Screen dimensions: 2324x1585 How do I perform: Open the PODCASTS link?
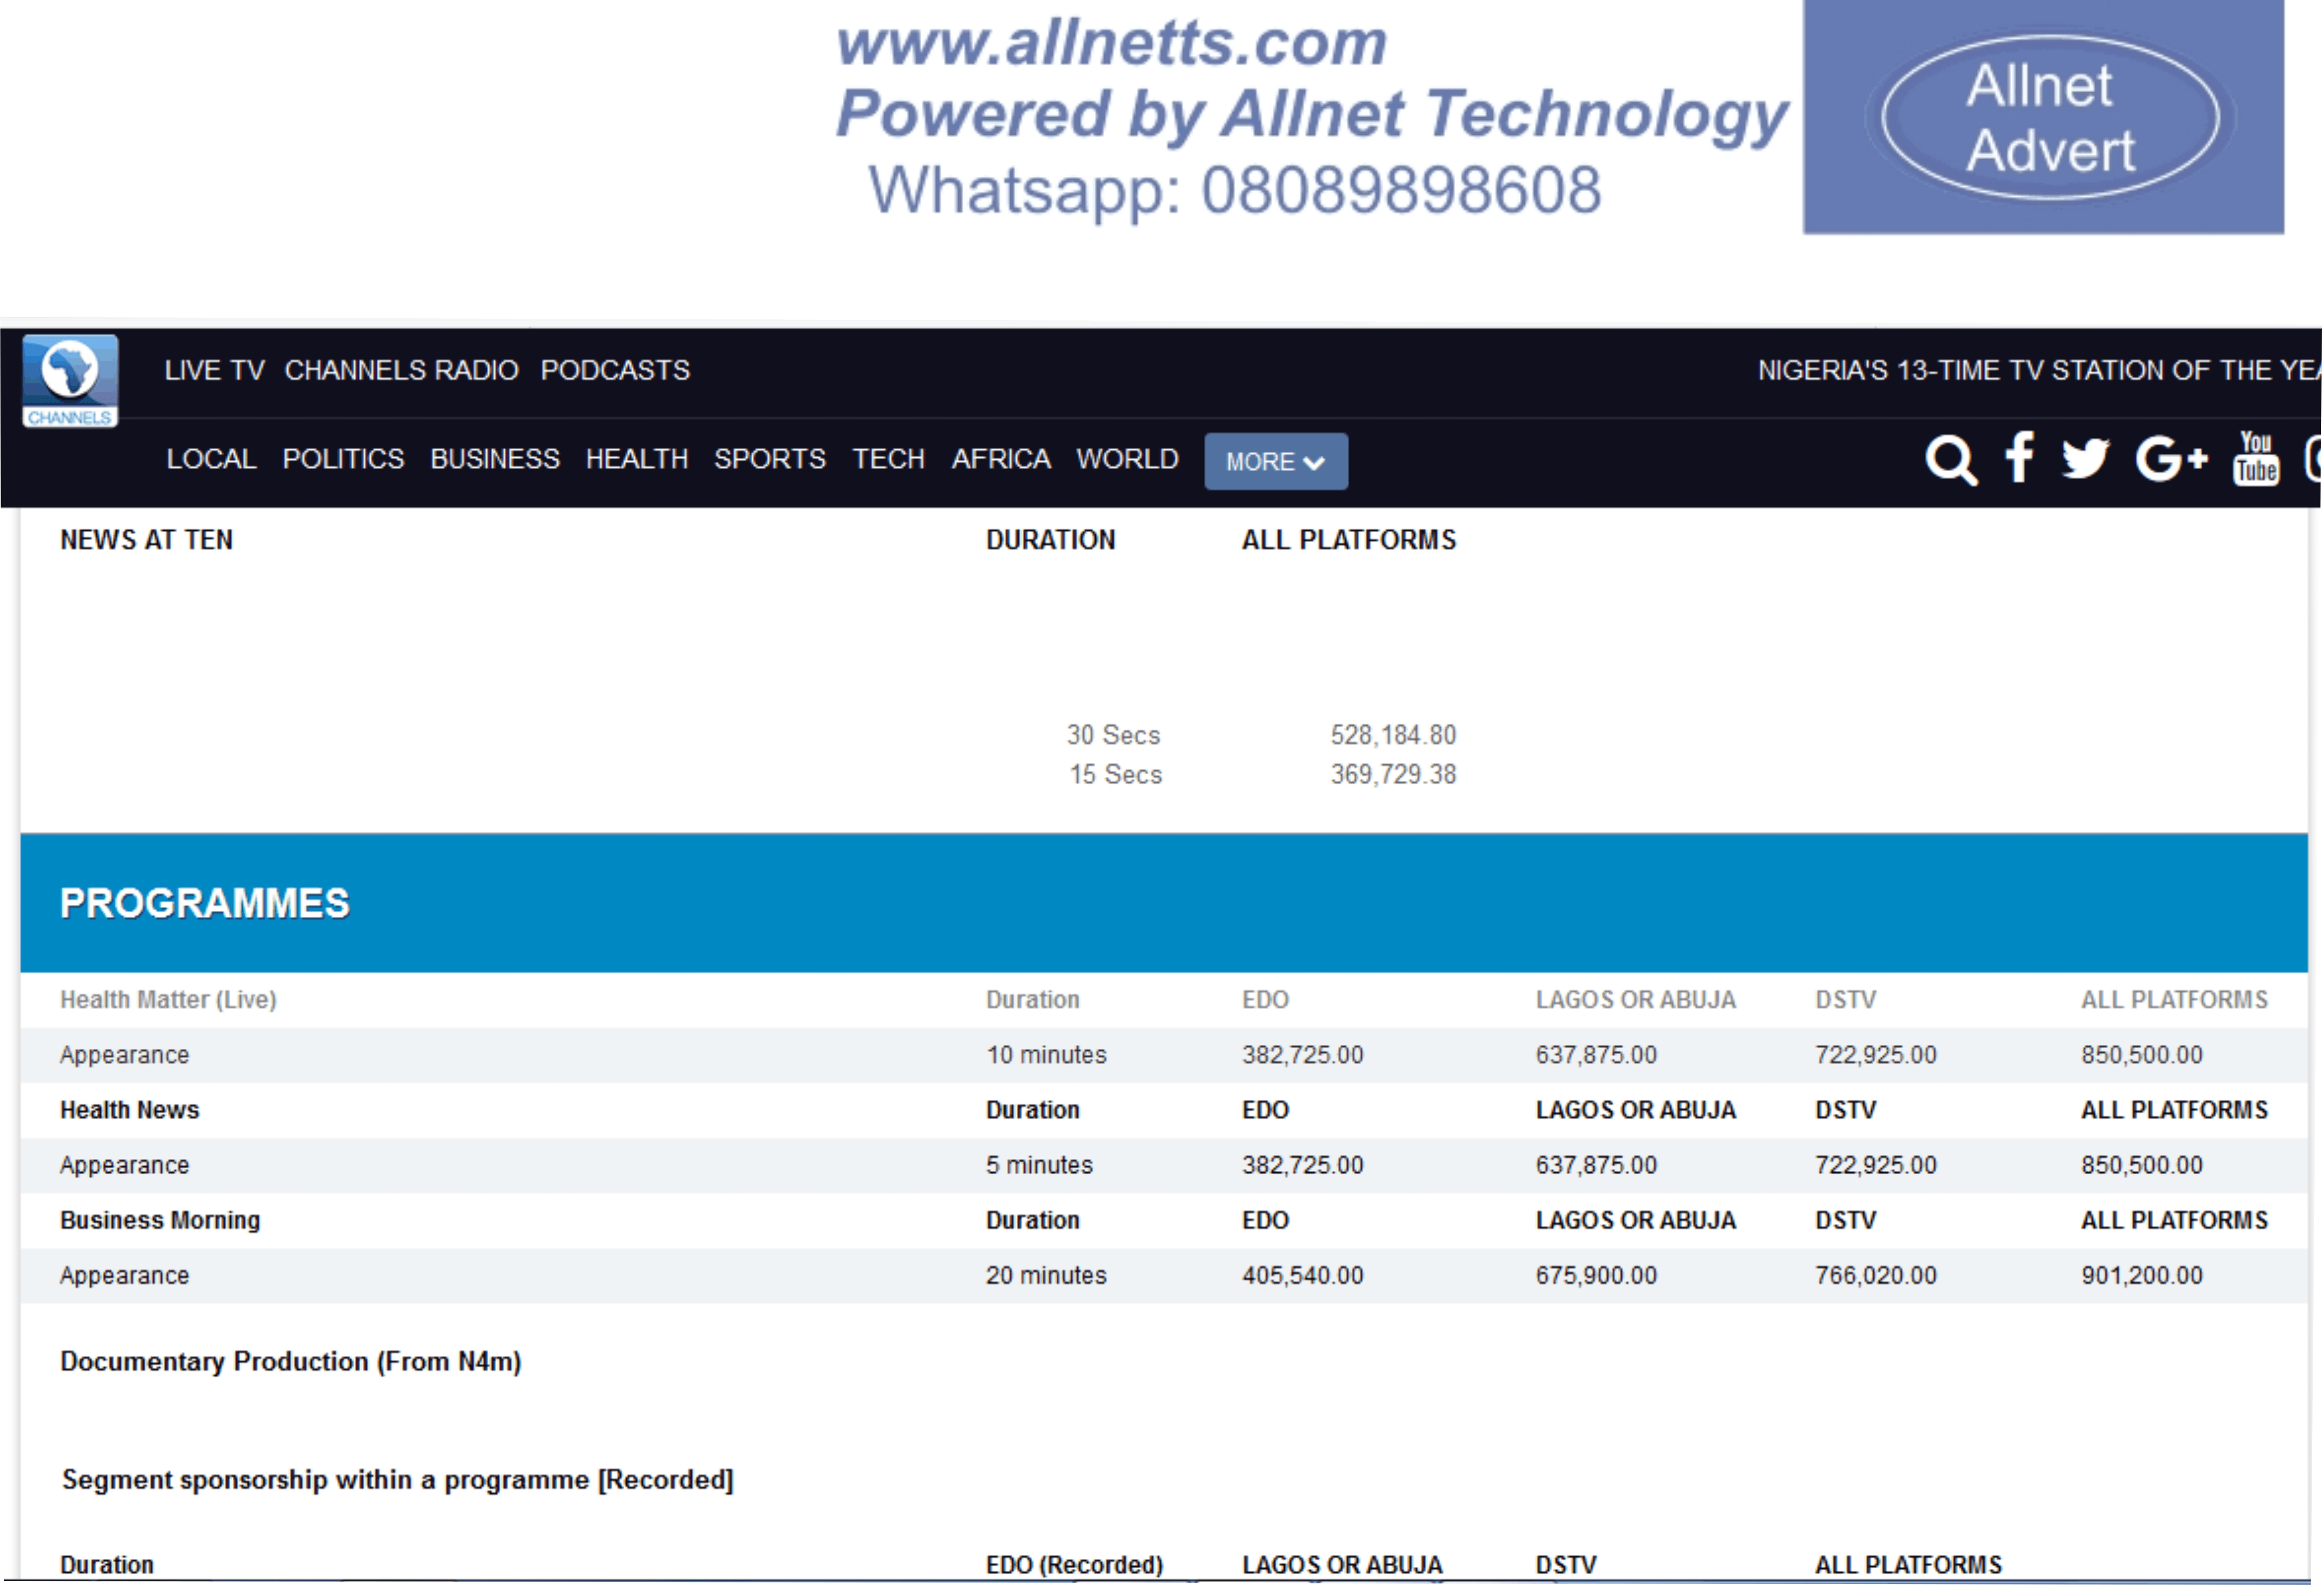[x=615, y=371]
